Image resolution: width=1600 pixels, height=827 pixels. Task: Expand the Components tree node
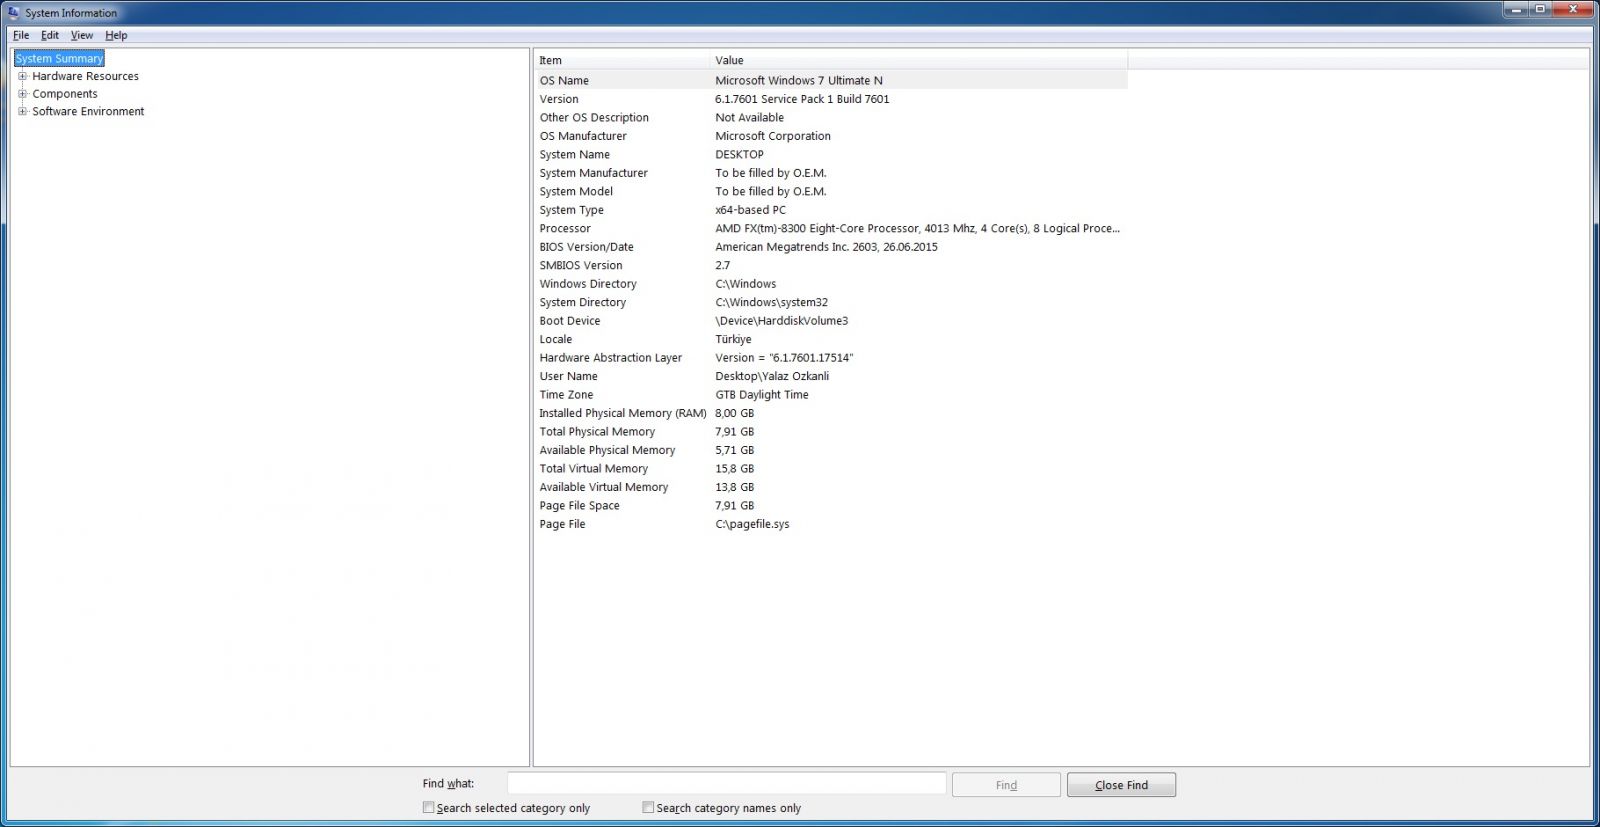pyautogui.click(x=23, y=94)
